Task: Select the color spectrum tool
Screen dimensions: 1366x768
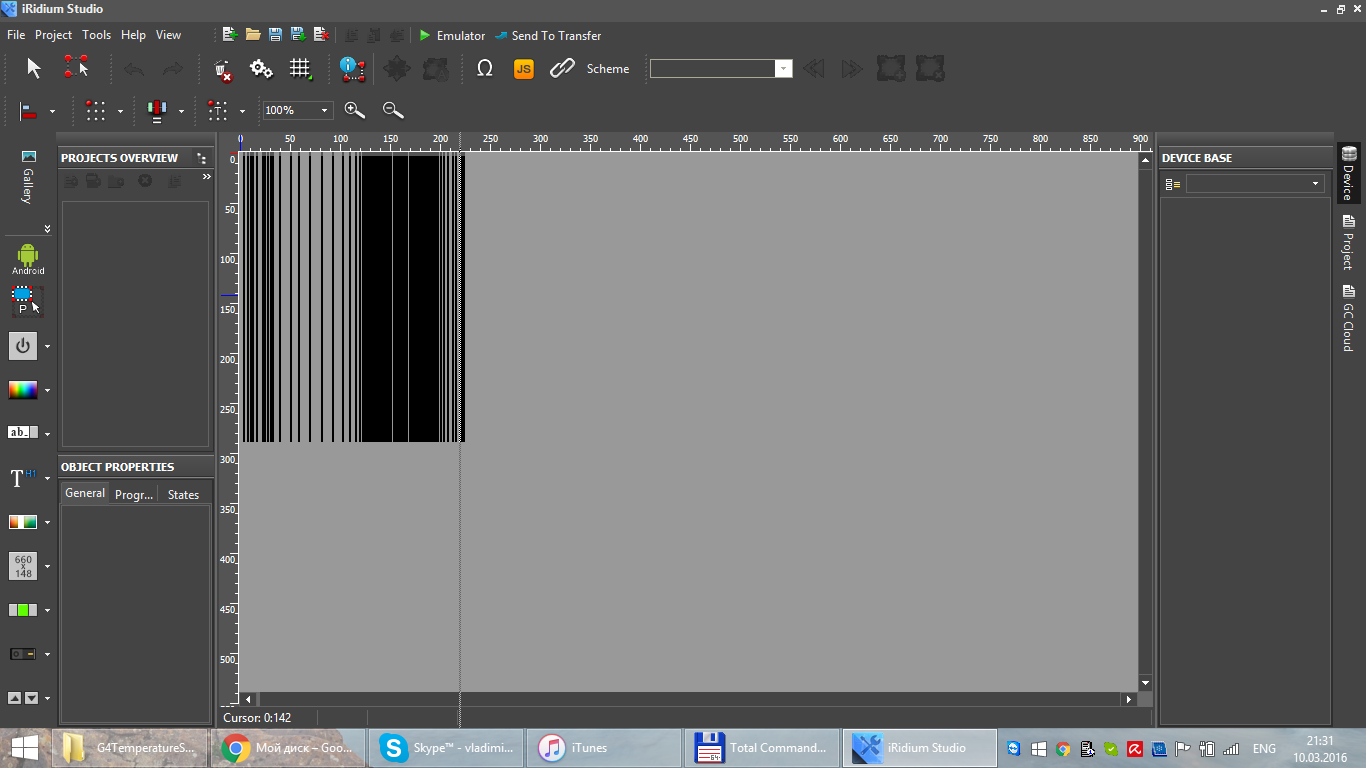Action: (x=23, y=390)
